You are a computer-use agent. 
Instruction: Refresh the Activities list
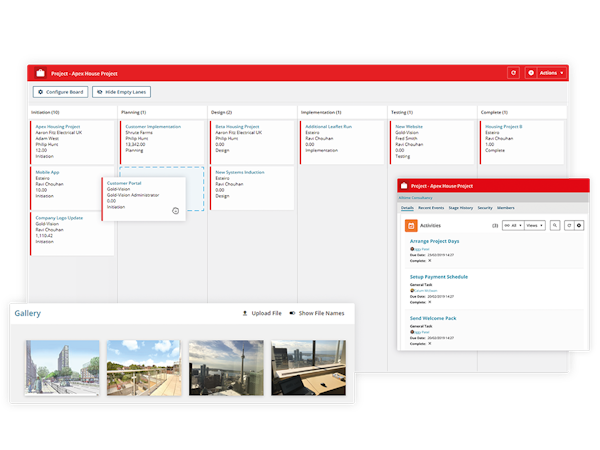tap(568, 226)
